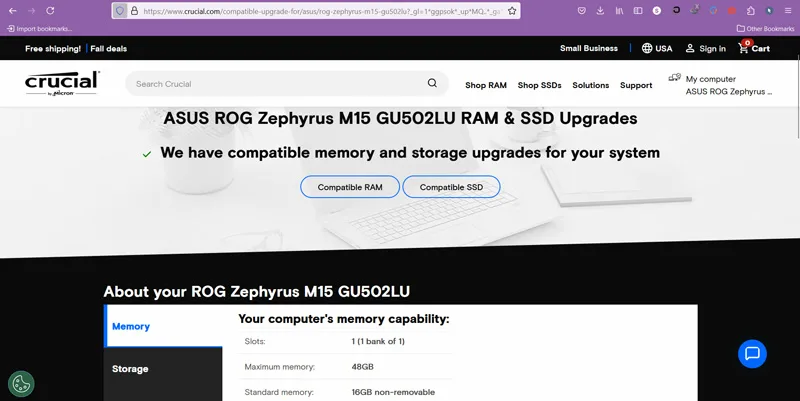Go to Small Business page
The width and height of the screenshot is (800, 401).
tap(589, 48)
